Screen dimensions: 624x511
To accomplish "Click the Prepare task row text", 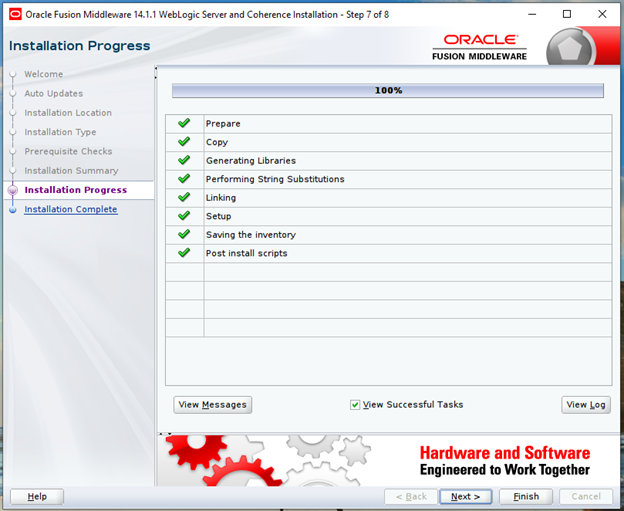I will coord(223,124).
